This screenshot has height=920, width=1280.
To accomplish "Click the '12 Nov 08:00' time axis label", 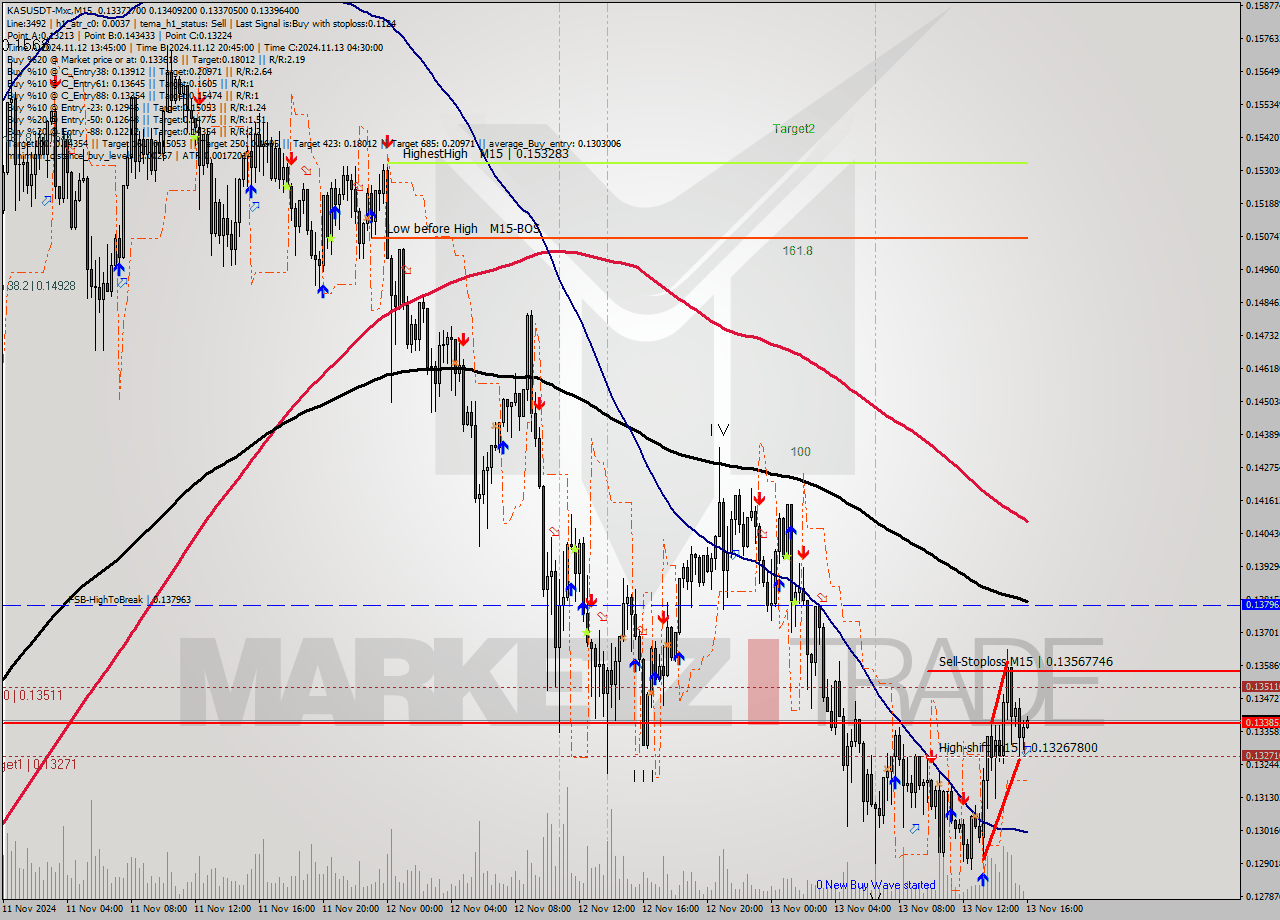I will pyautogui.click(x=542, y=910).
